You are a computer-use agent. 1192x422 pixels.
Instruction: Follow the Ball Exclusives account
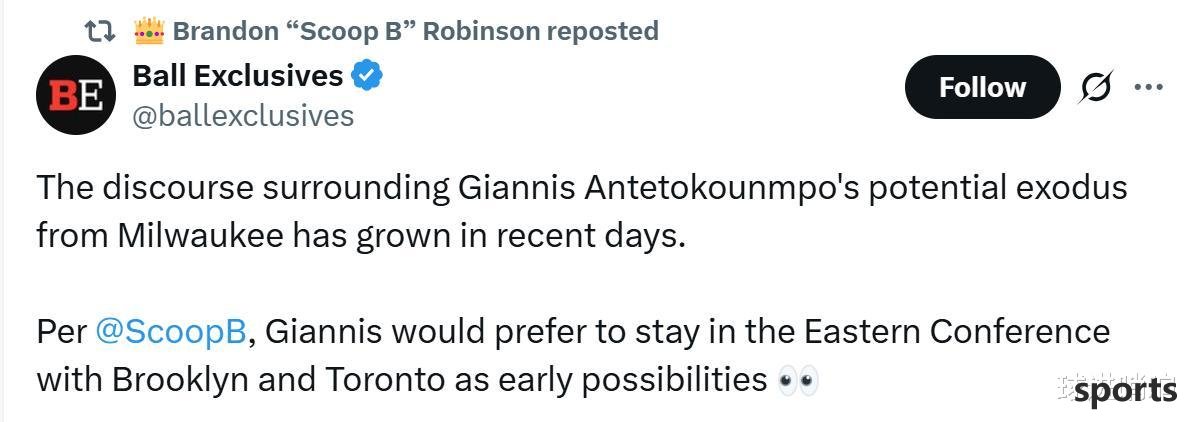pos(982,87)
